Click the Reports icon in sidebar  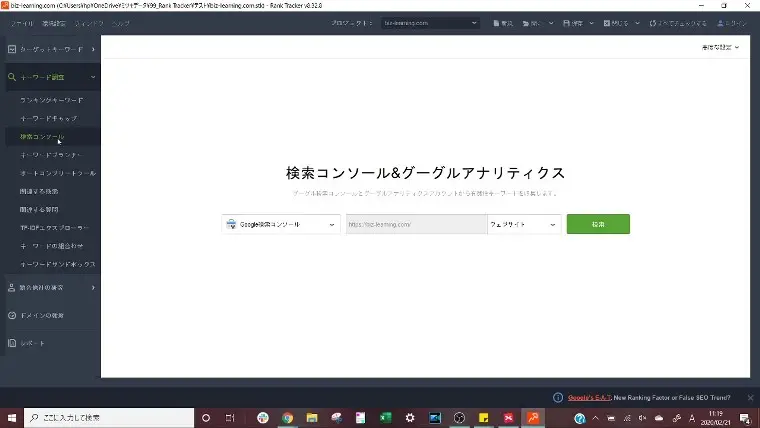click(11, 343)
